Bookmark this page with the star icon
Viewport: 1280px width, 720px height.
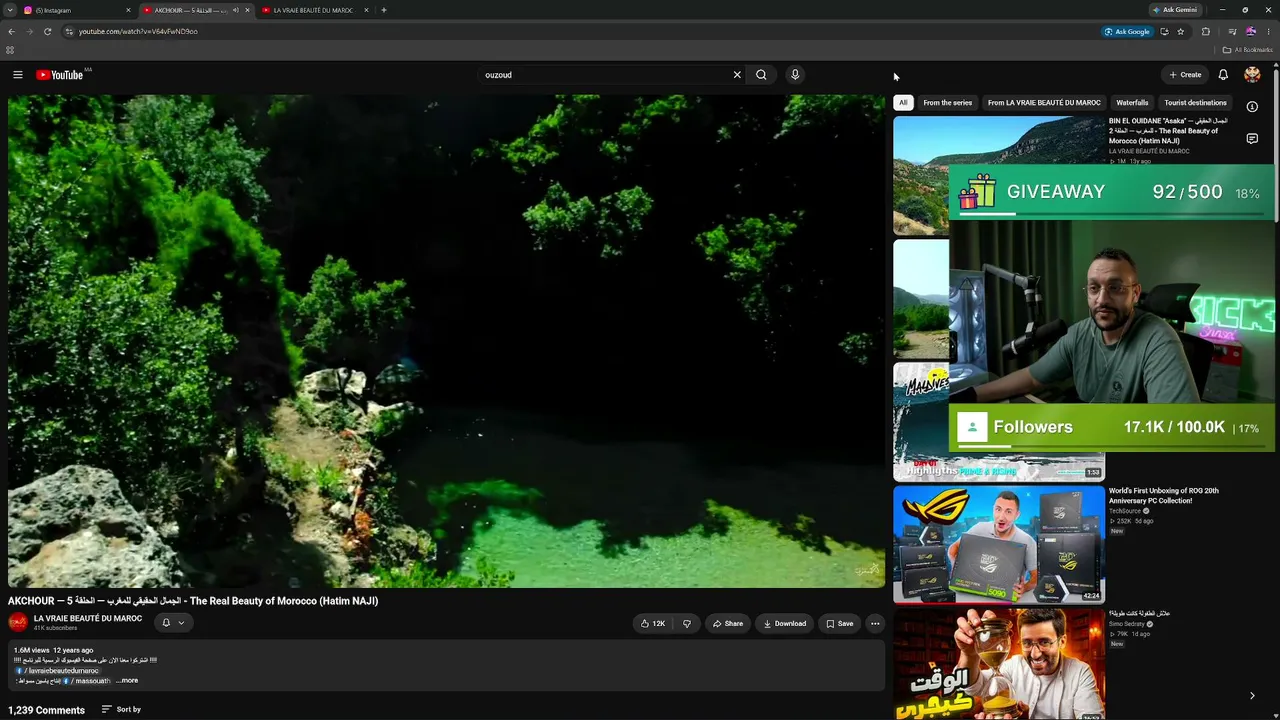[x=1181, y=31]
